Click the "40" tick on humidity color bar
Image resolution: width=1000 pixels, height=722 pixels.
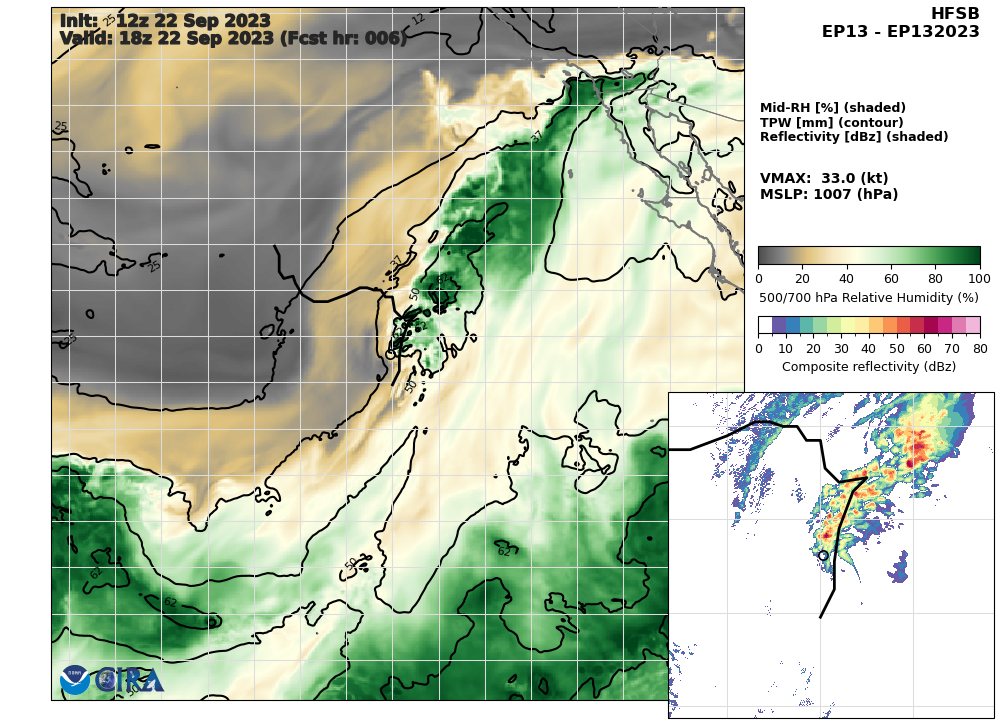[x=846, y=279]
